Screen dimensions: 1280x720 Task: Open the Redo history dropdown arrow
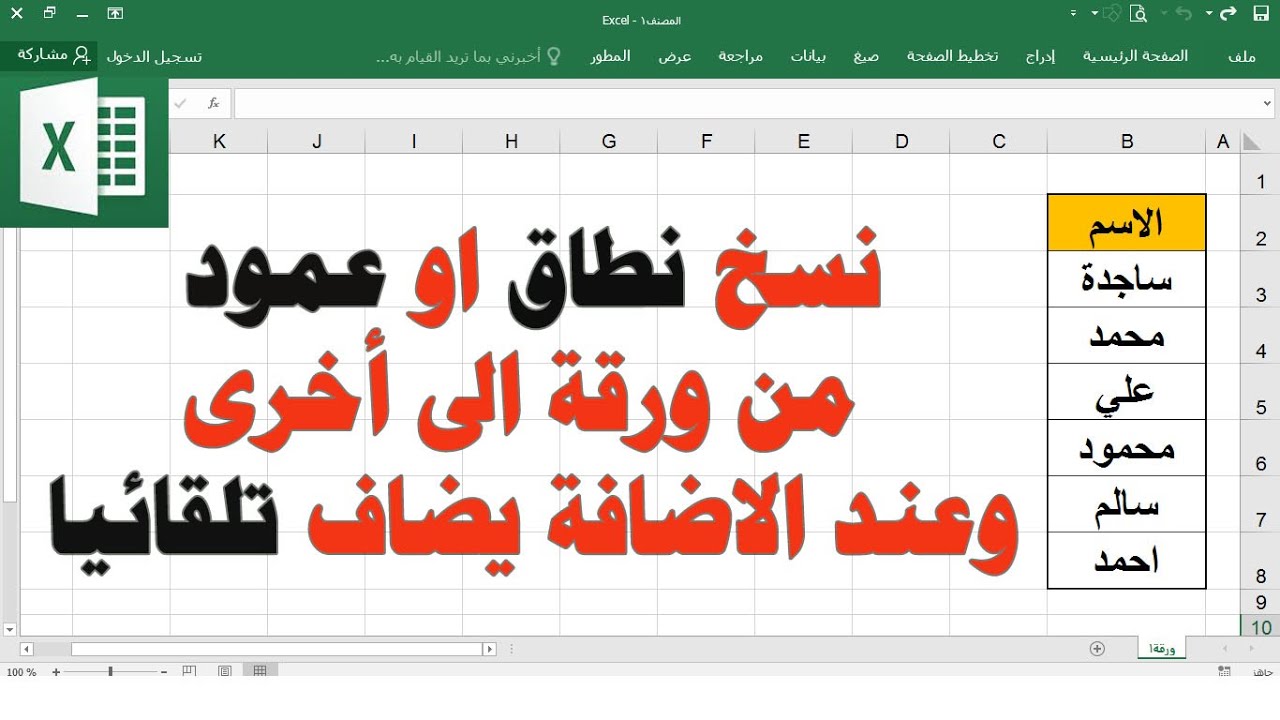[x=1210, y=14]
